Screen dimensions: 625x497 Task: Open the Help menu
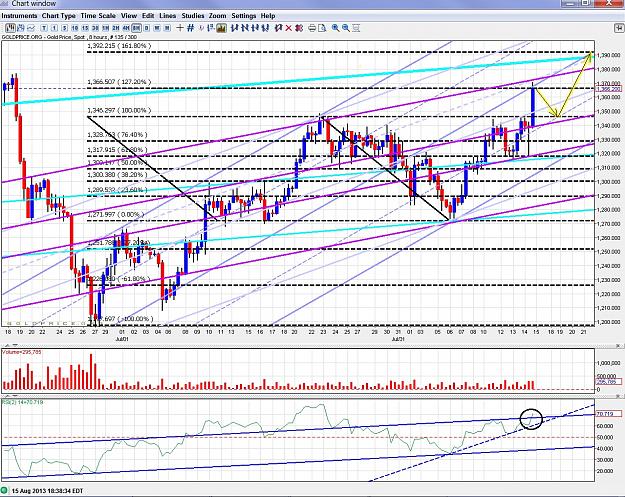point(268,16)
